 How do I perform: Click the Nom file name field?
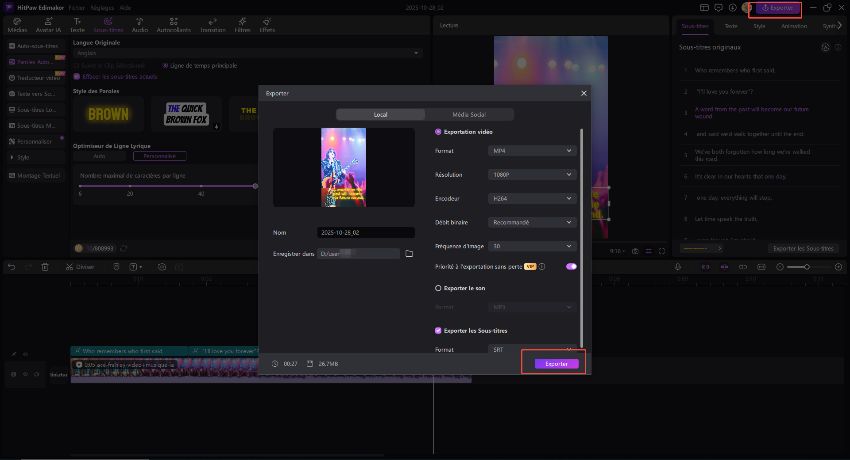click(365, 232)
